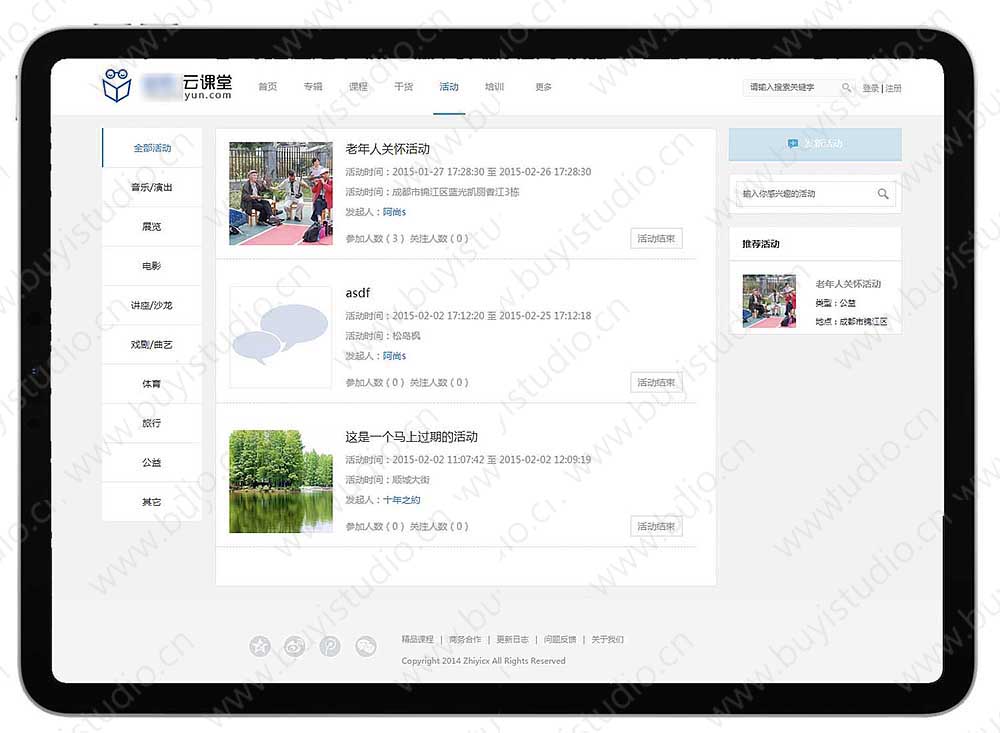
Task: Click 活动结束 button for asdf activity
Action: pos(656,382)
